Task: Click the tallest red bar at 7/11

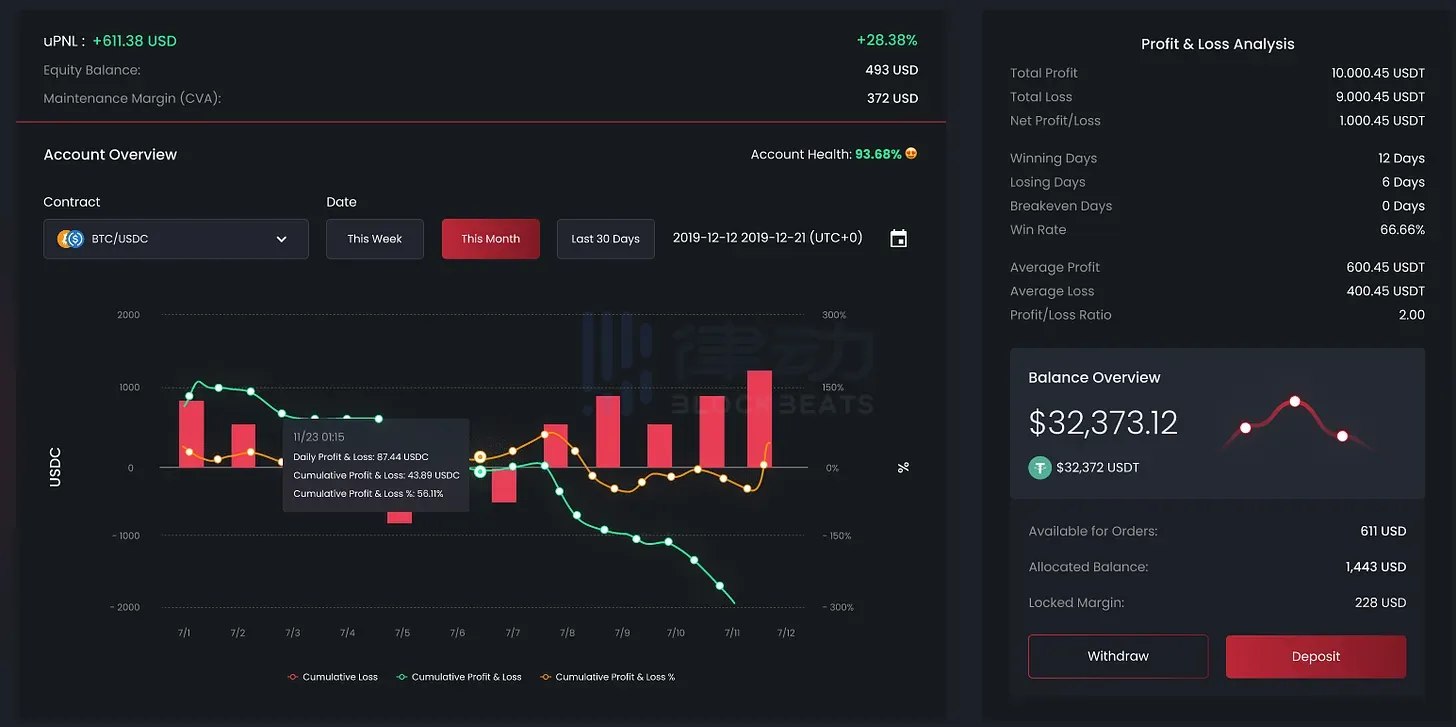Action: click(759, 418)
